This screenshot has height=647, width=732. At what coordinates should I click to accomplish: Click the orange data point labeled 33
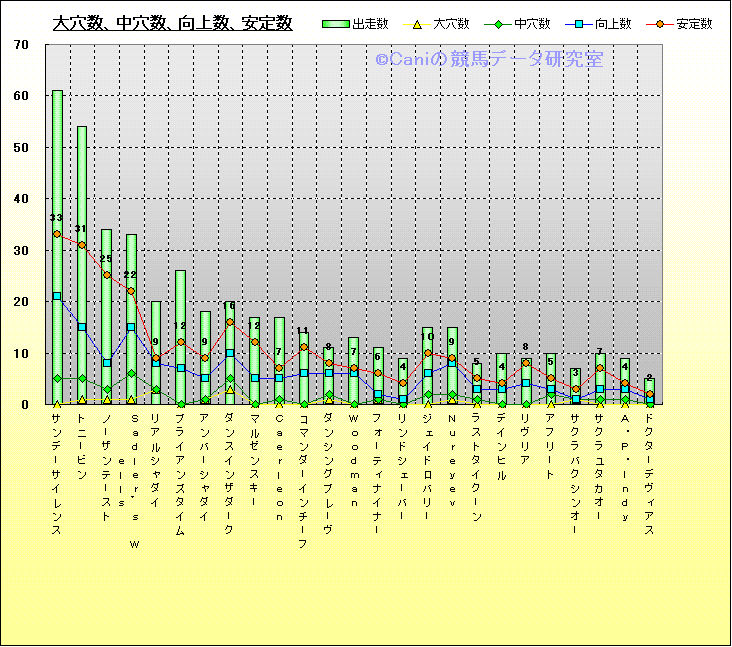57,234
